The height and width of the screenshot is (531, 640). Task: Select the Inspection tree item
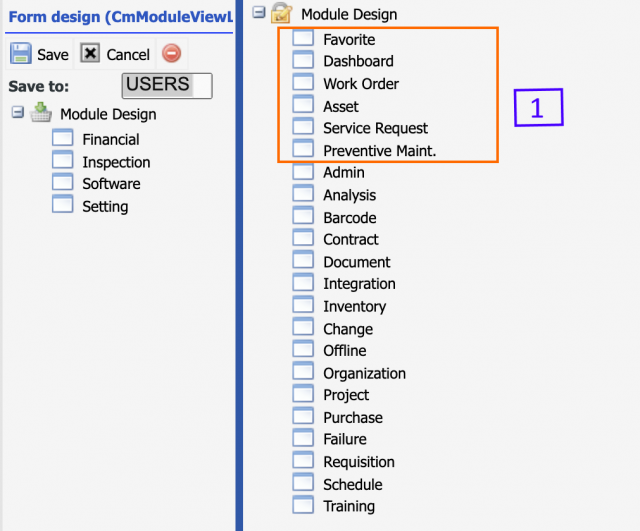click(116, 162)
